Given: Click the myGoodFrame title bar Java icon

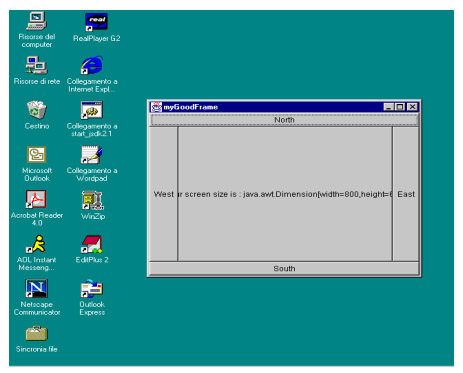Looking at the screenshot, I should 156,107.
